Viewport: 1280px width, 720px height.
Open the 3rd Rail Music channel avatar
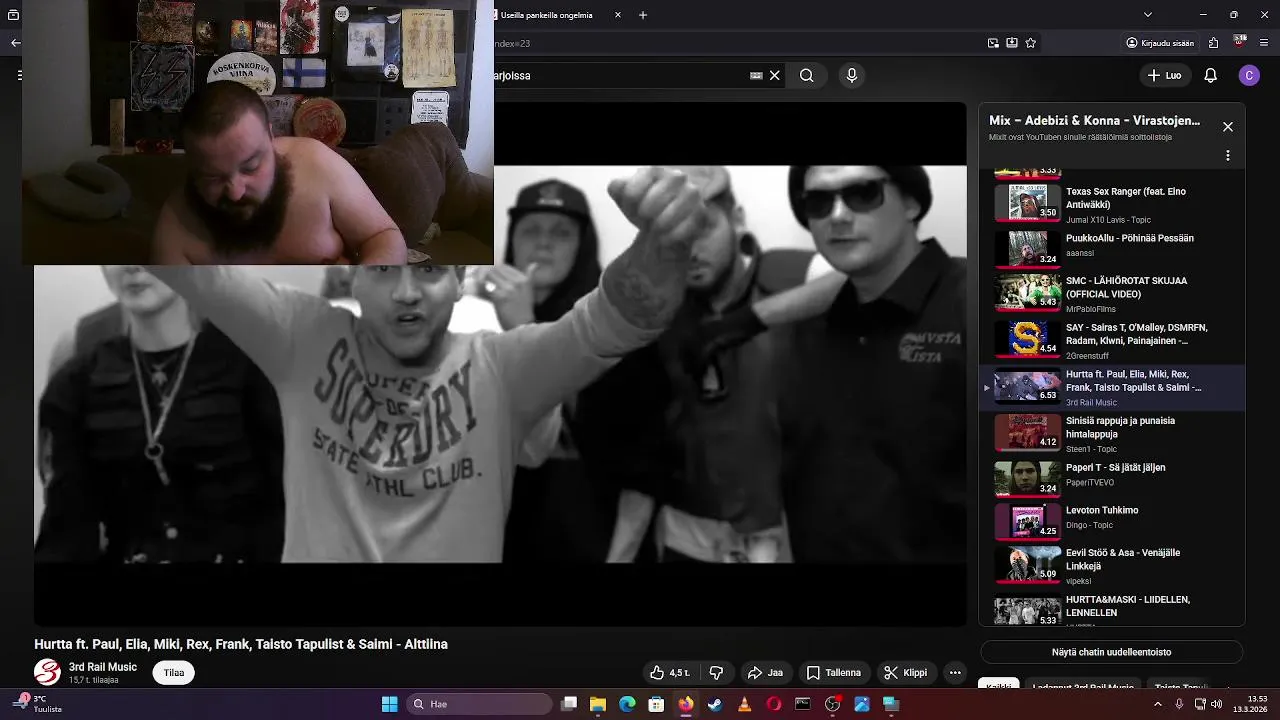[x=47, y=672]
